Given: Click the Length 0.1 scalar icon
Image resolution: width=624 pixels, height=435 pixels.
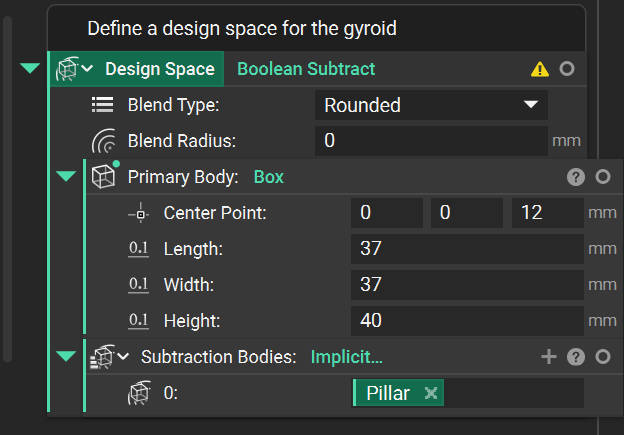Looking at the screenshot, I should click(x=138, y=248).
